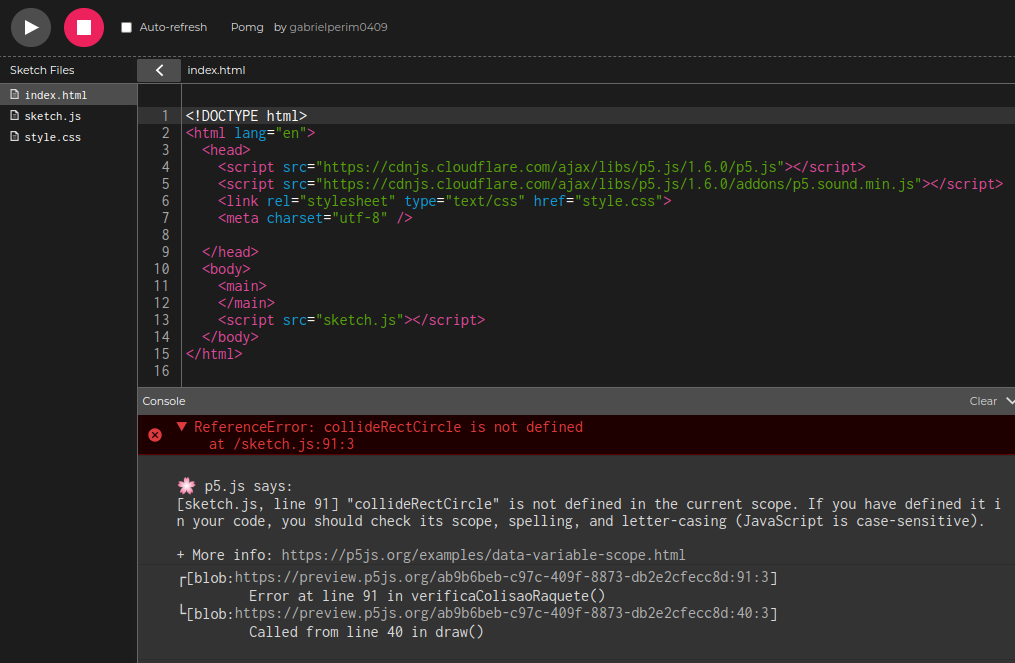Open the blob link ending in 40:3
The height and width of the screenshot is (663, 1015).
[x=502, y=613]
